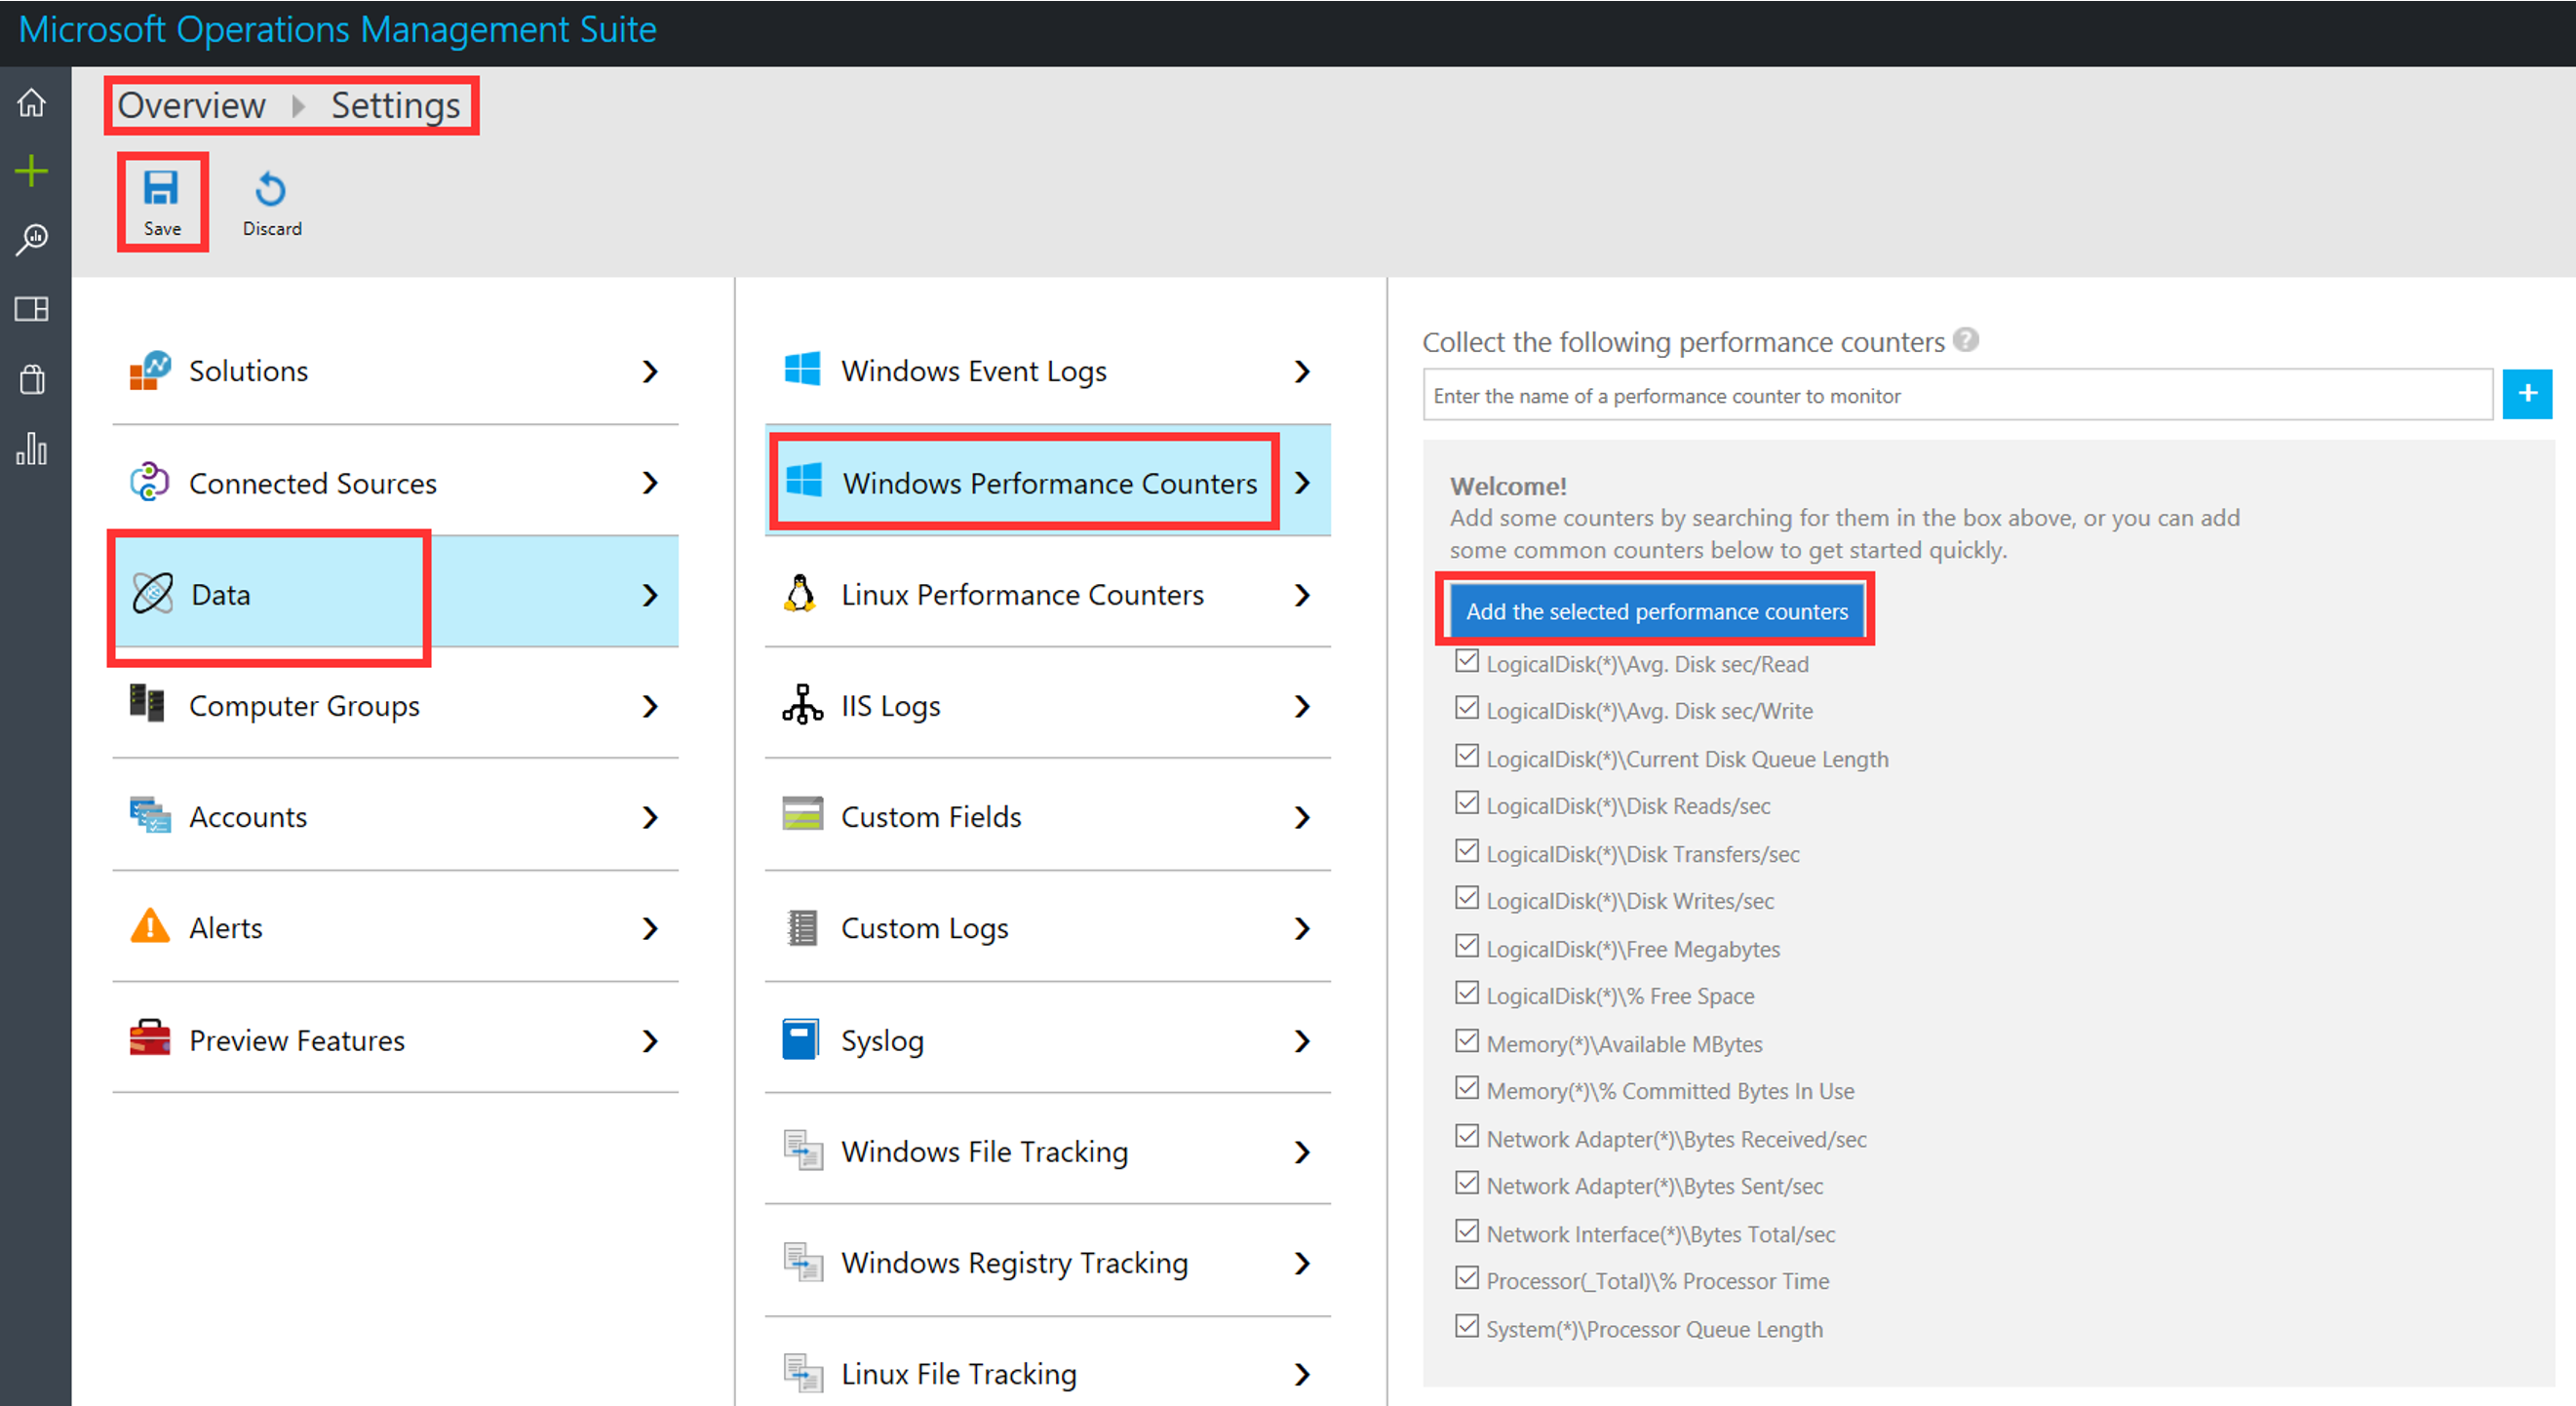Open Log Search magnifier icon in the sidebar

pyautogui.click(x=32, y=240)
